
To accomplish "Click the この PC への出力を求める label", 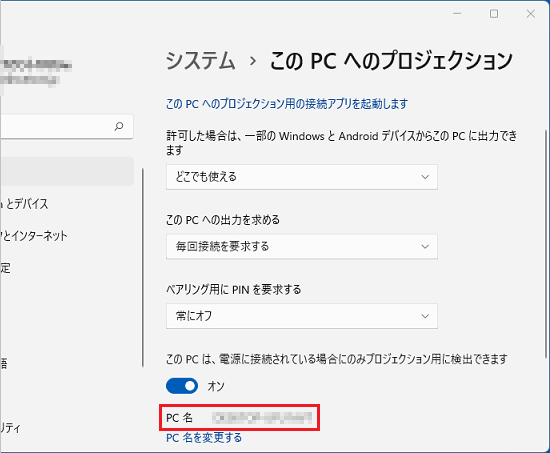I will pos(223,220).
